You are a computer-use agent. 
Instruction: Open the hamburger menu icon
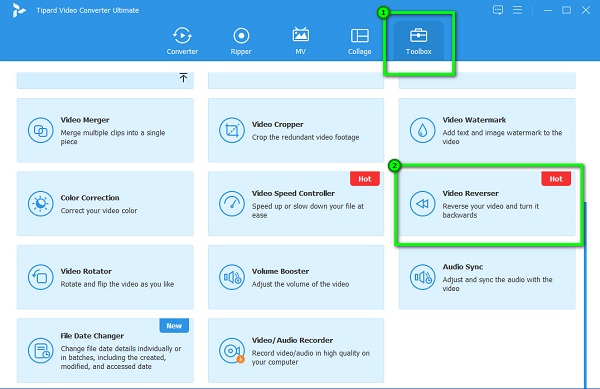[517, 10]
